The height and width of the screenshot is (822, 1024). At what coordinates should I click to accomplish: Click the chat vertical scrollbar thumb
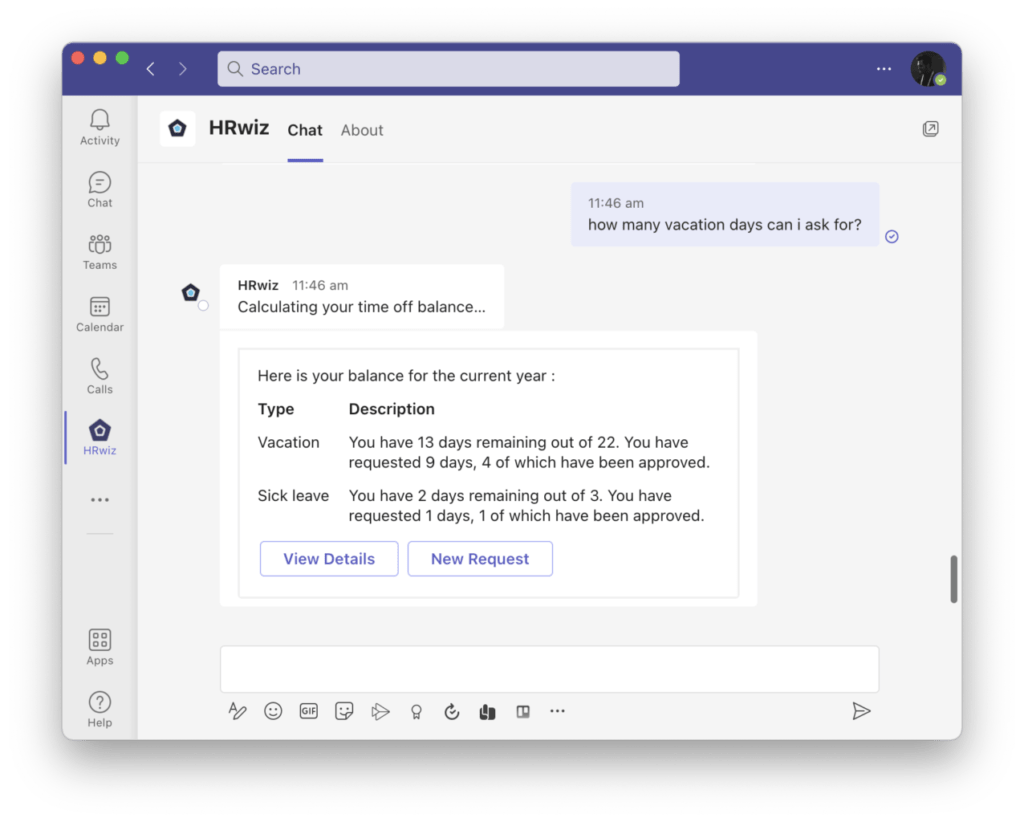coord(953,579)
